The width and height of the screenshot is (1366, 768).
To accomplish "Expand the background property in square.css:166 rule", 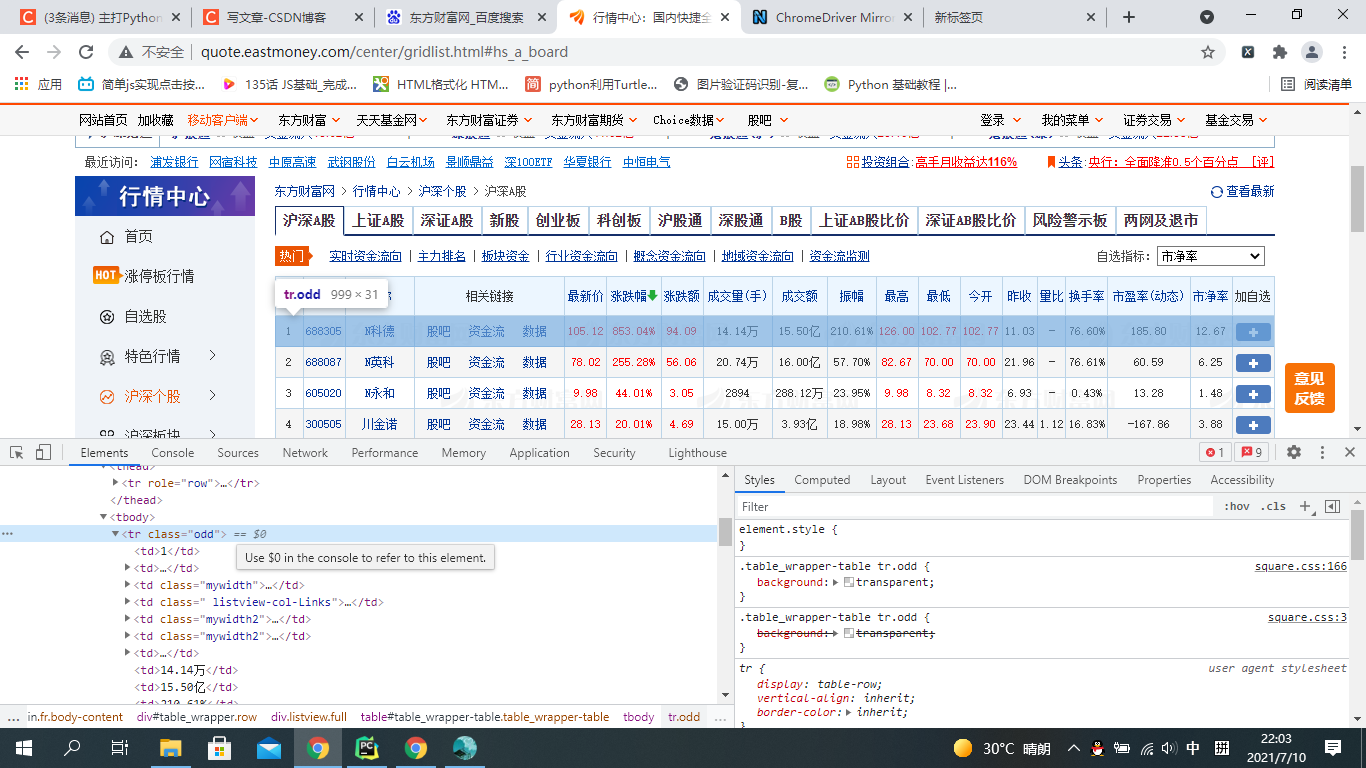I will tap(836, 582).
